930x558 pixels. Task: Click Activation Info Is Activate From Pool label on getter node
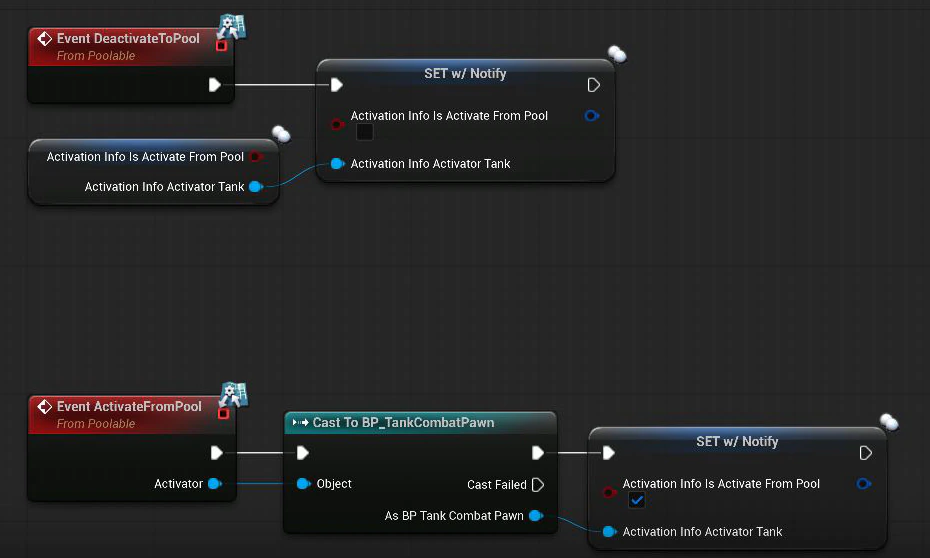[x=145, y=157]
